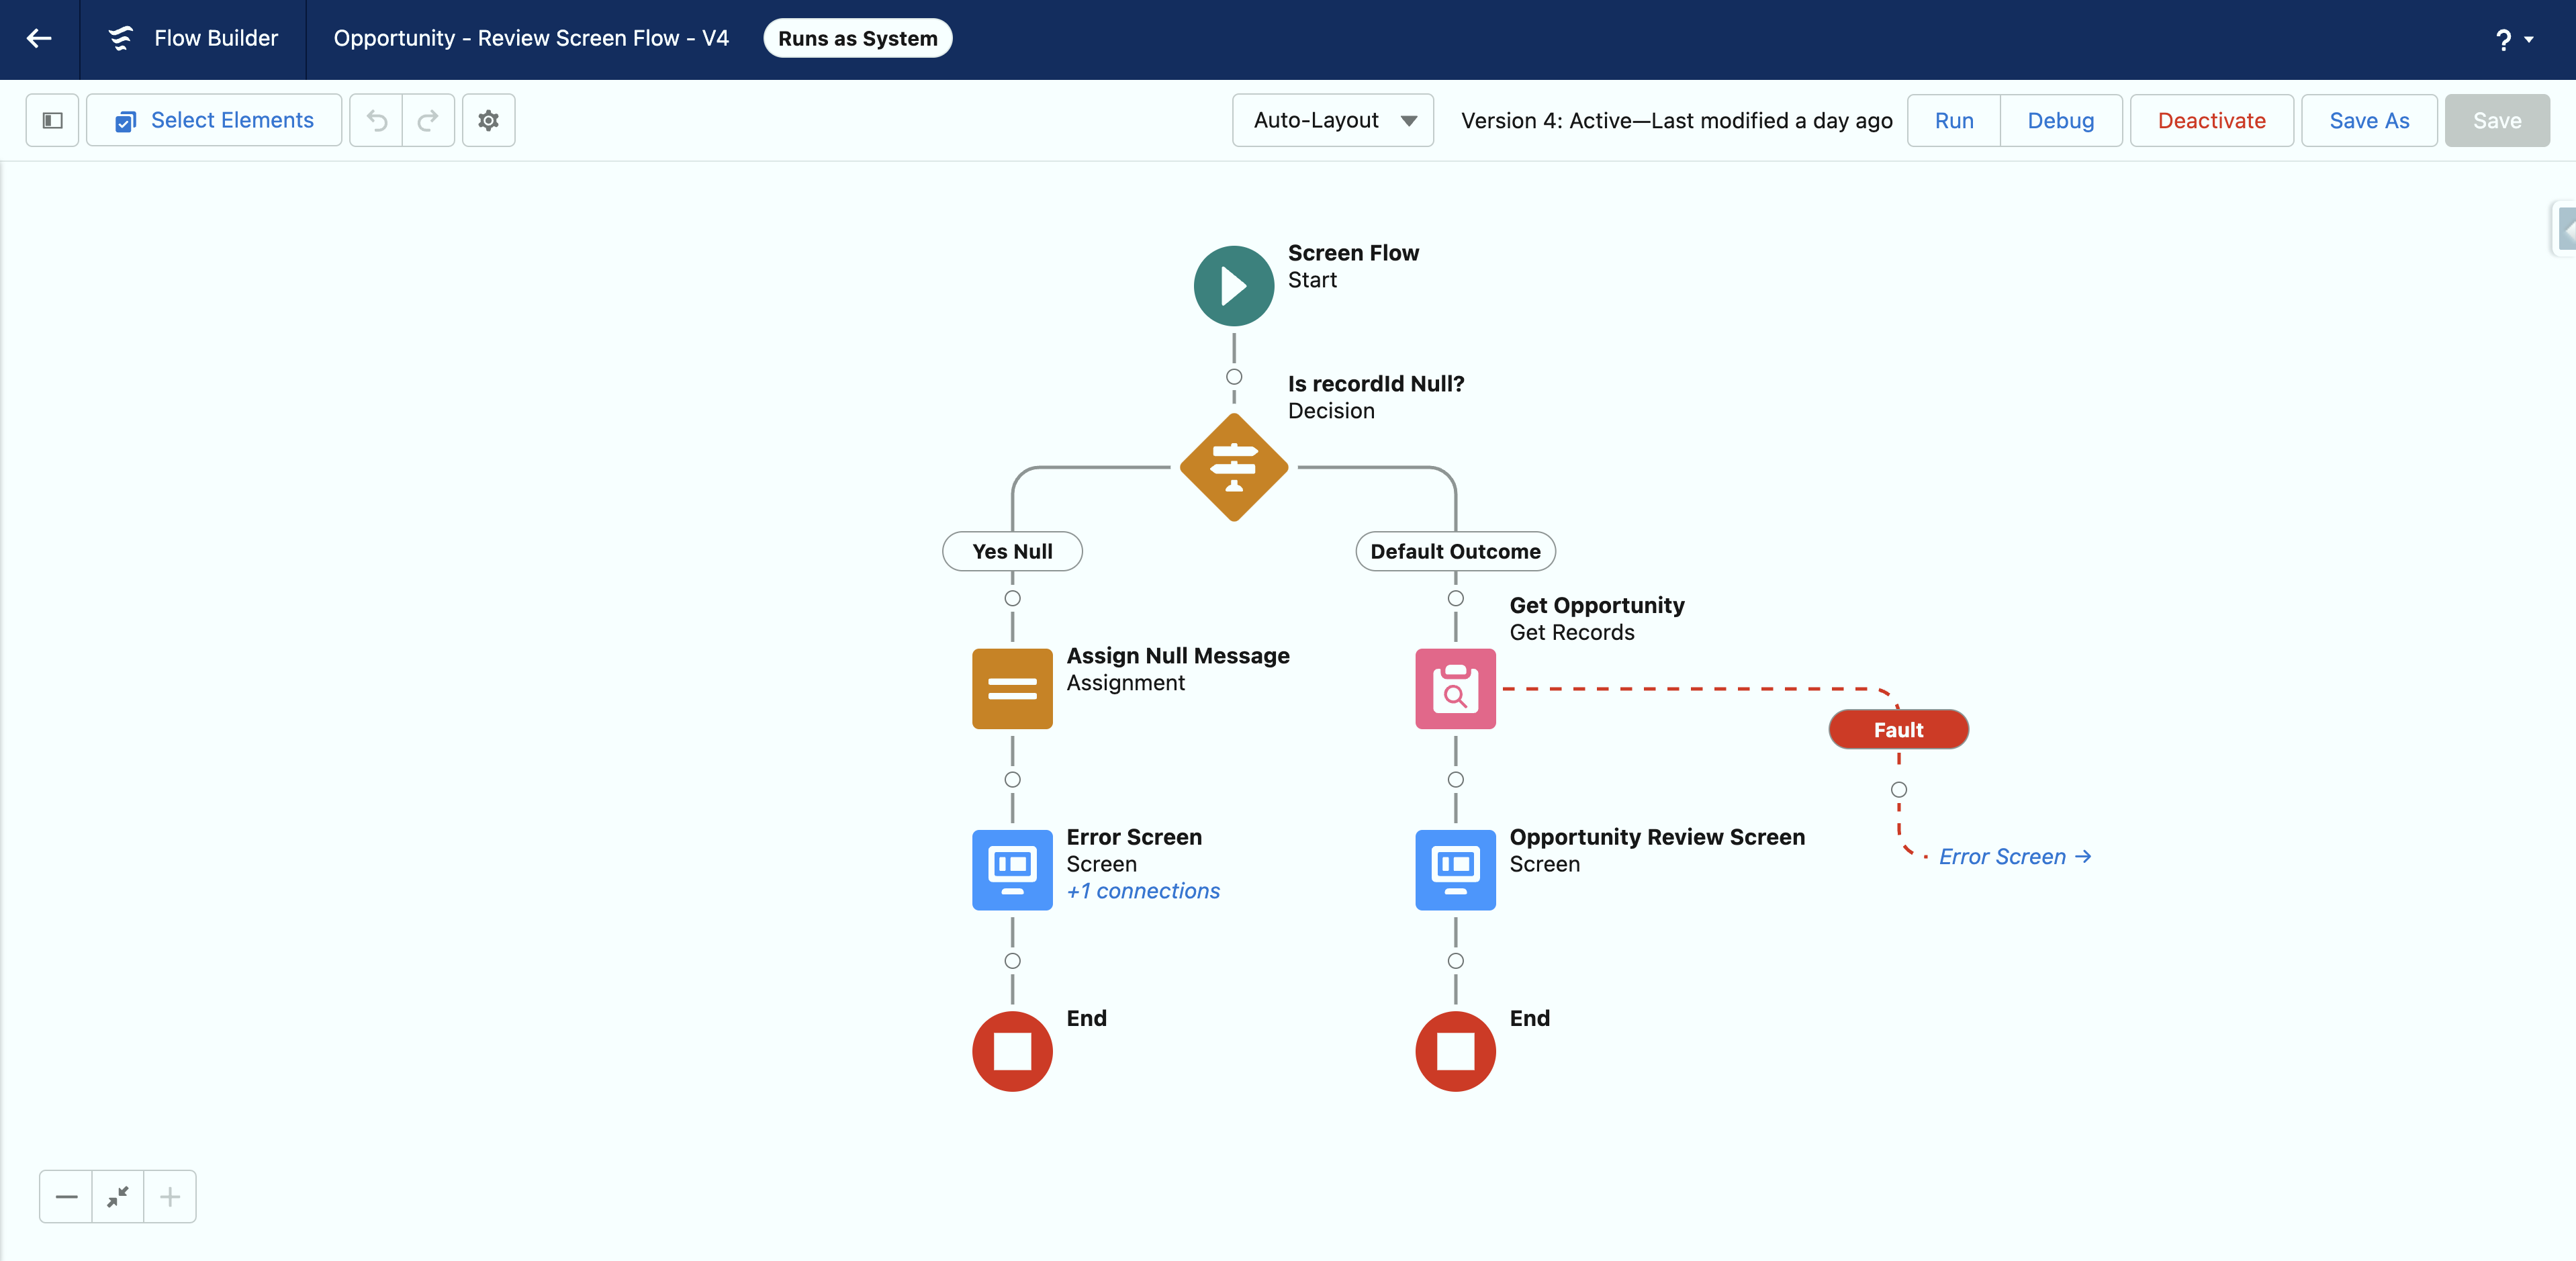This screenshot has height=1261, width=2576.
Task: Select the Assign Null Message assignment icon
Action: [x=1012, y=688]
